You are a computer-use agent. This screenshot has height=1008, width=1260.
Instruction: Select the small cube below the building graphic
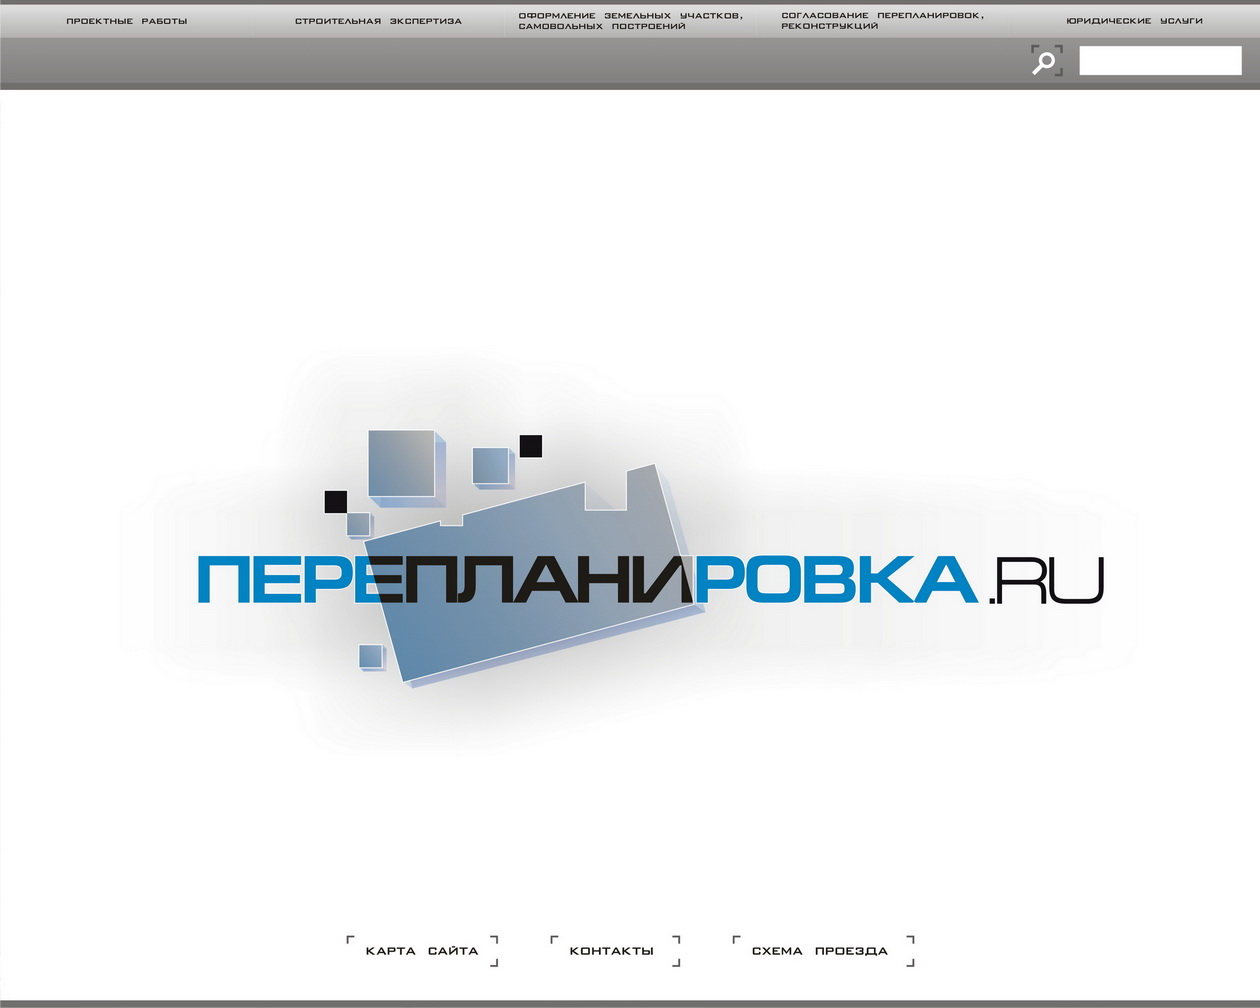pyautogui.click(x=372, y=658)
